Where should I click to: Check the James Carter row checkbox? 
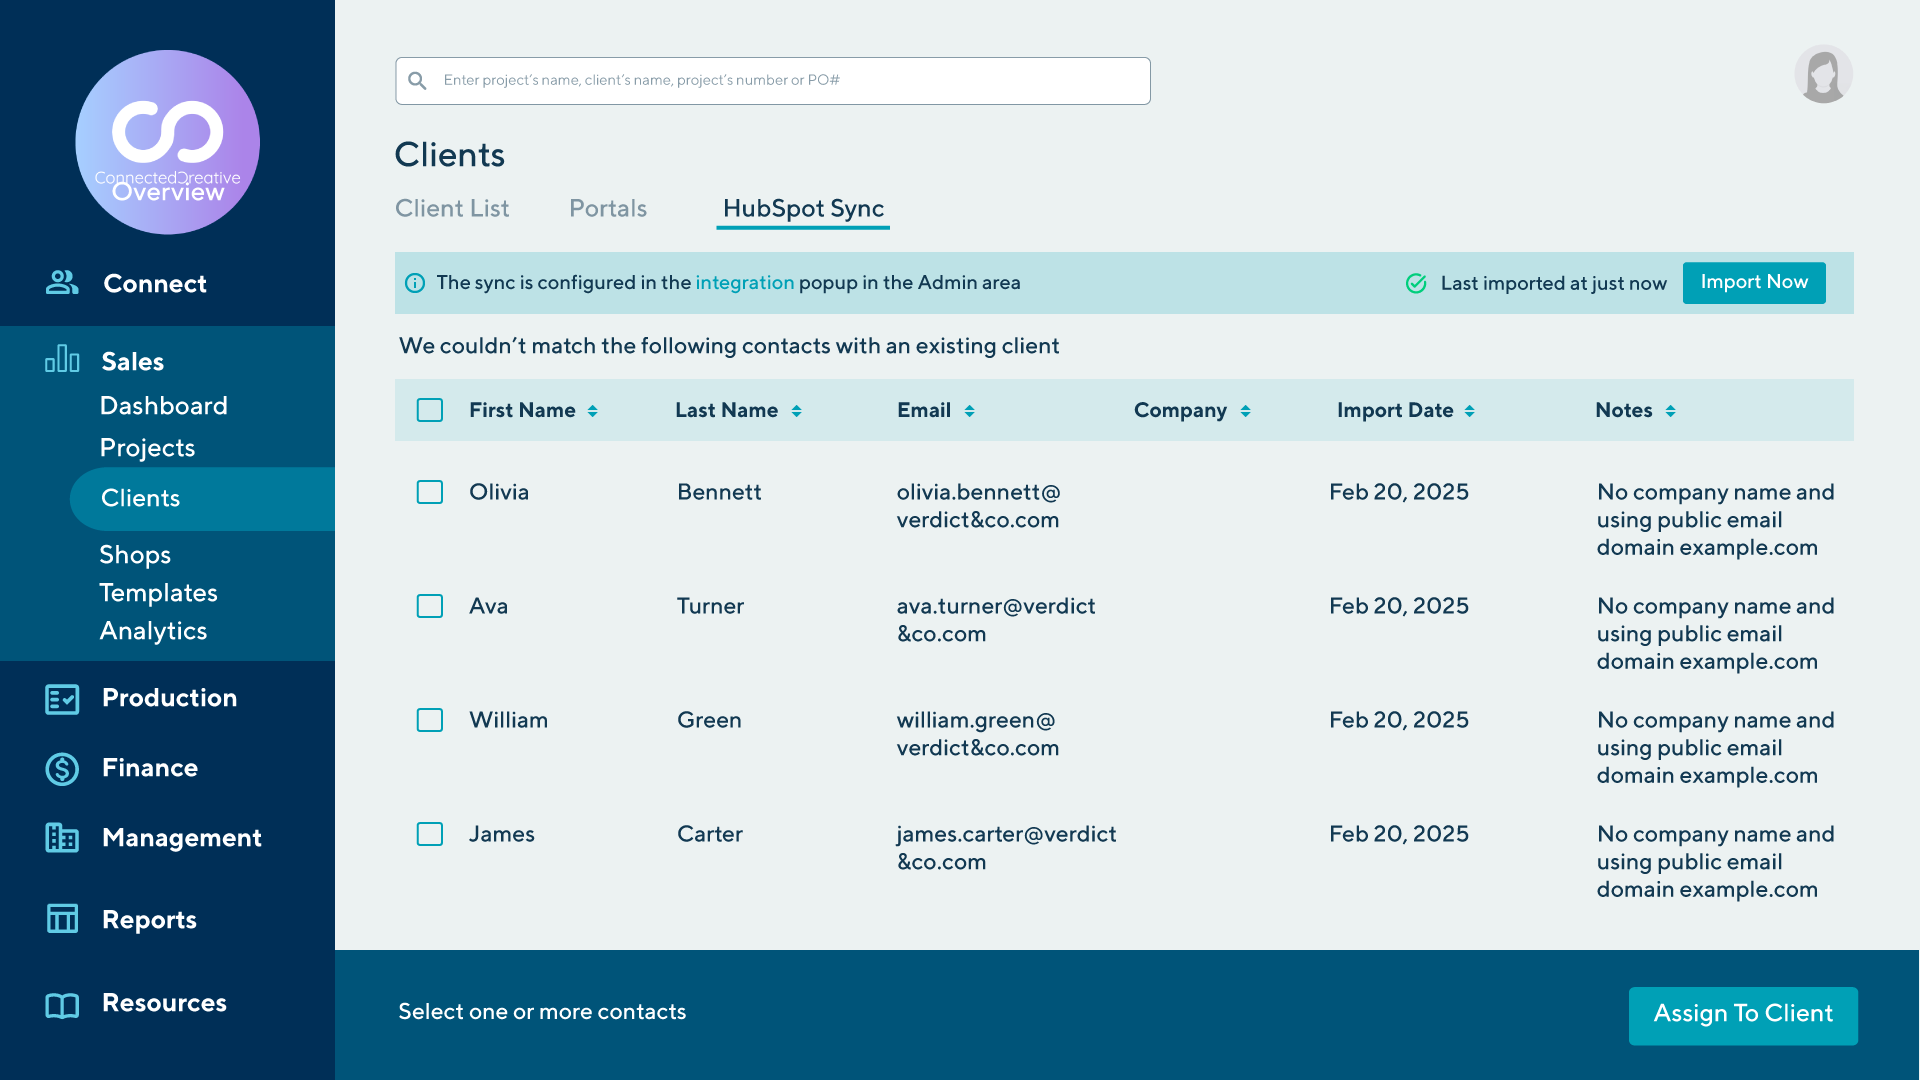(x=430, y=834)
